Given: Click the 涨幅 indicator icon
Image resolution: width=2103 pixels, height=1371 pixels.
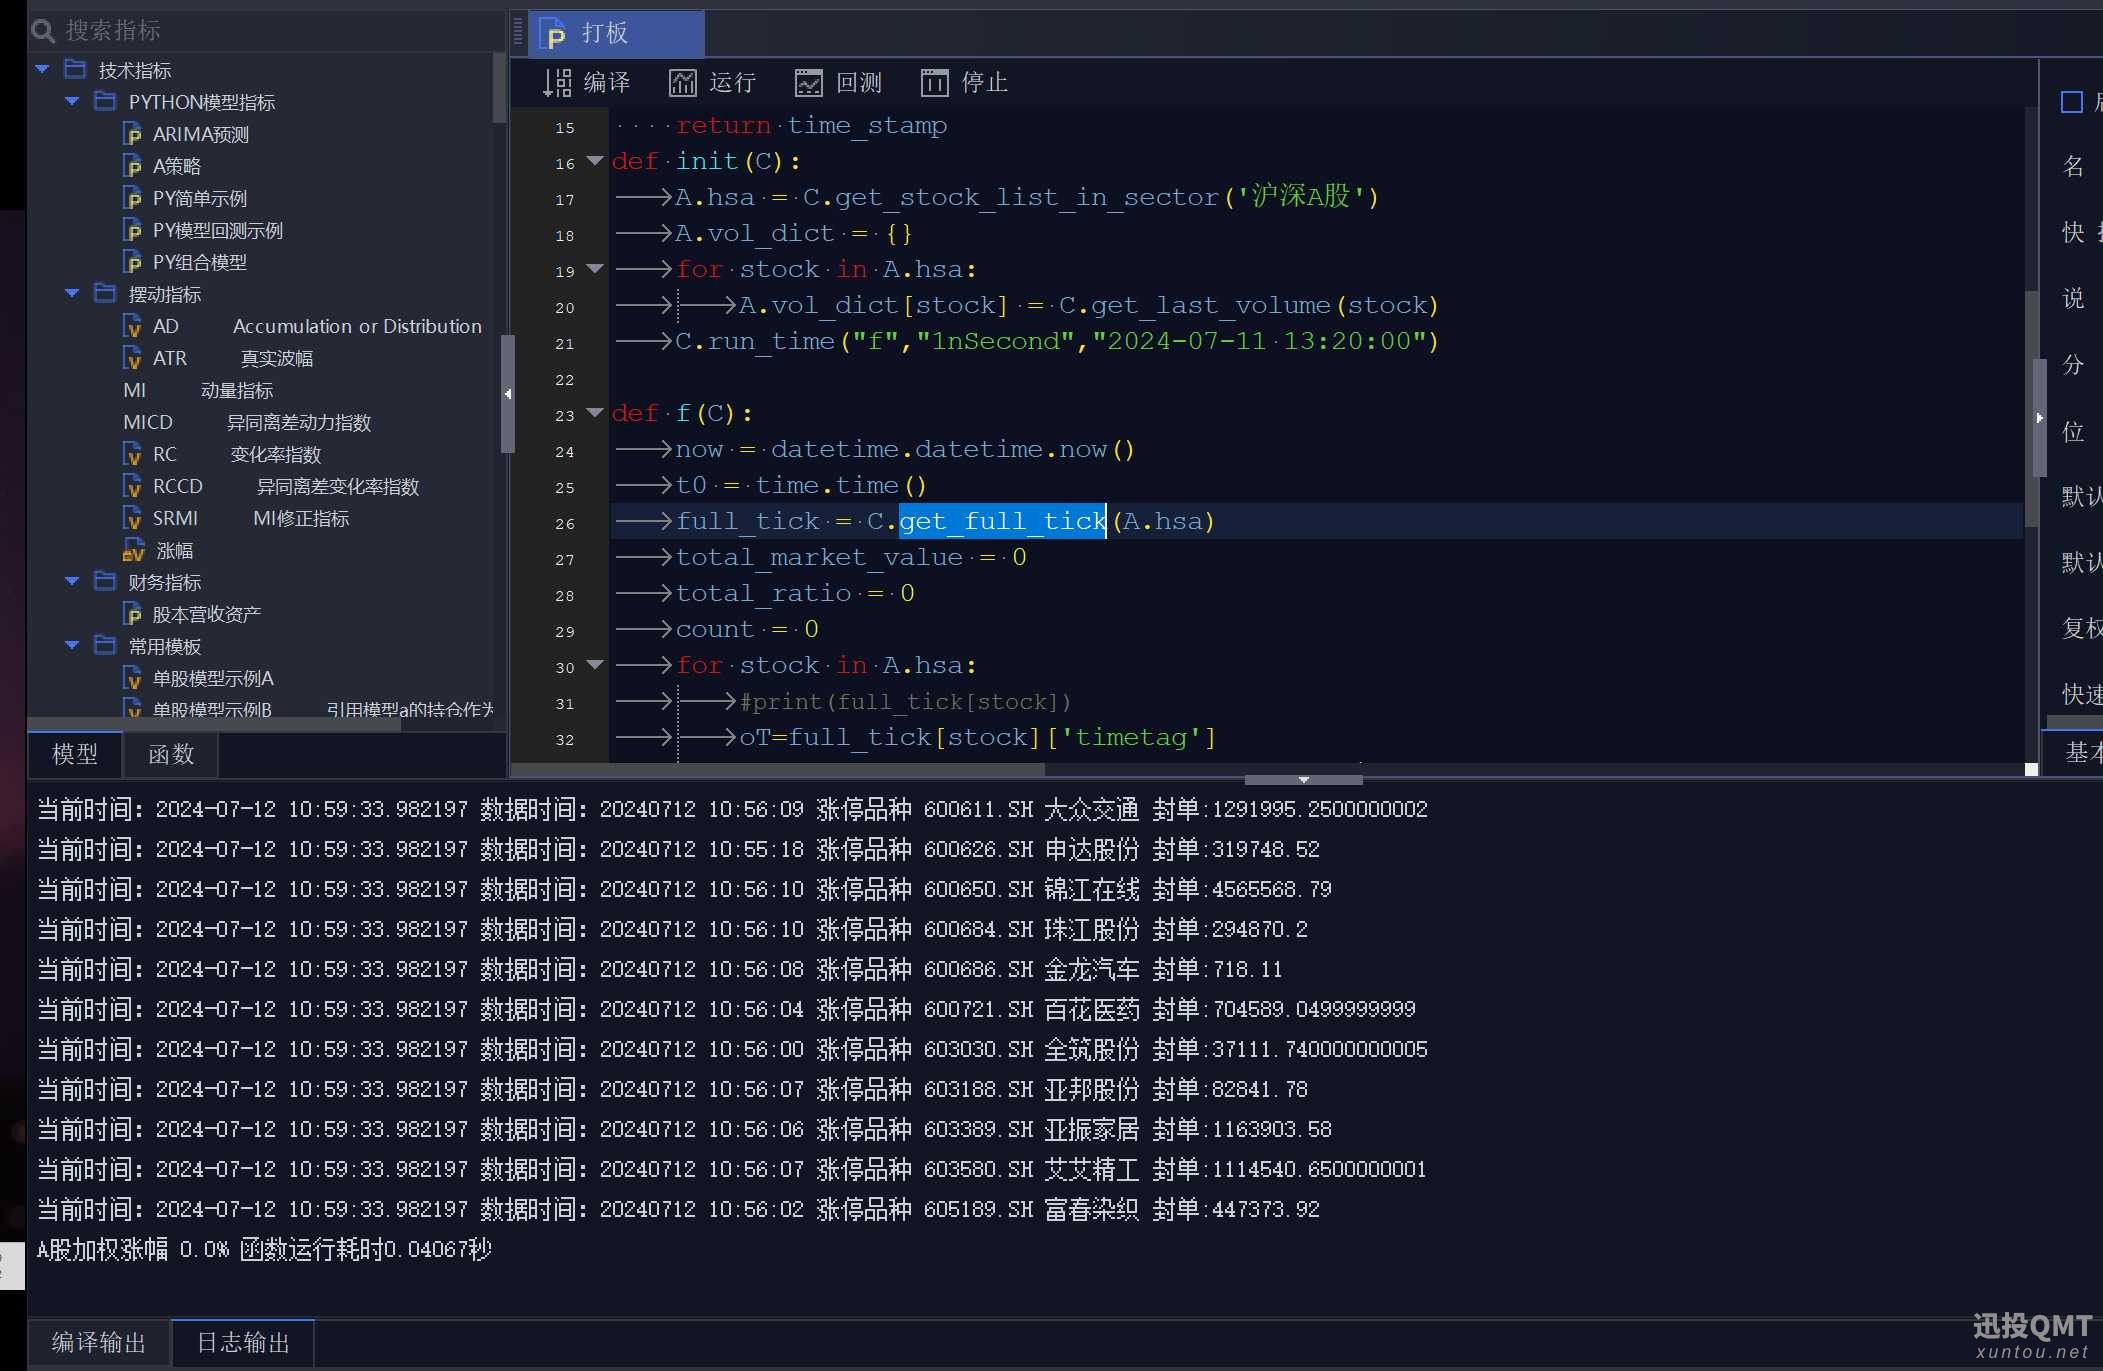Looking at the screenshot, I should [134, 550].
